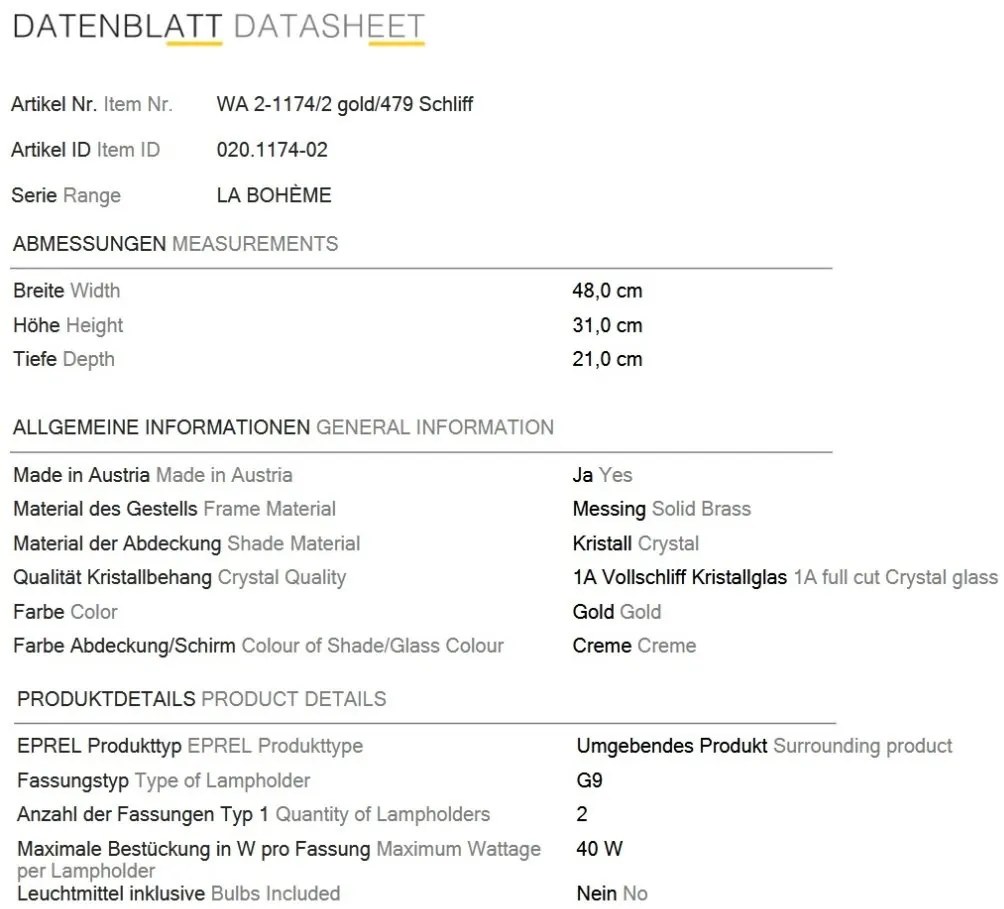The width and height of the screenshot is (1004, 909).
Task: Click the ALLGEMEINE INFORMATIONEN section header
Action: click(283, 428)
